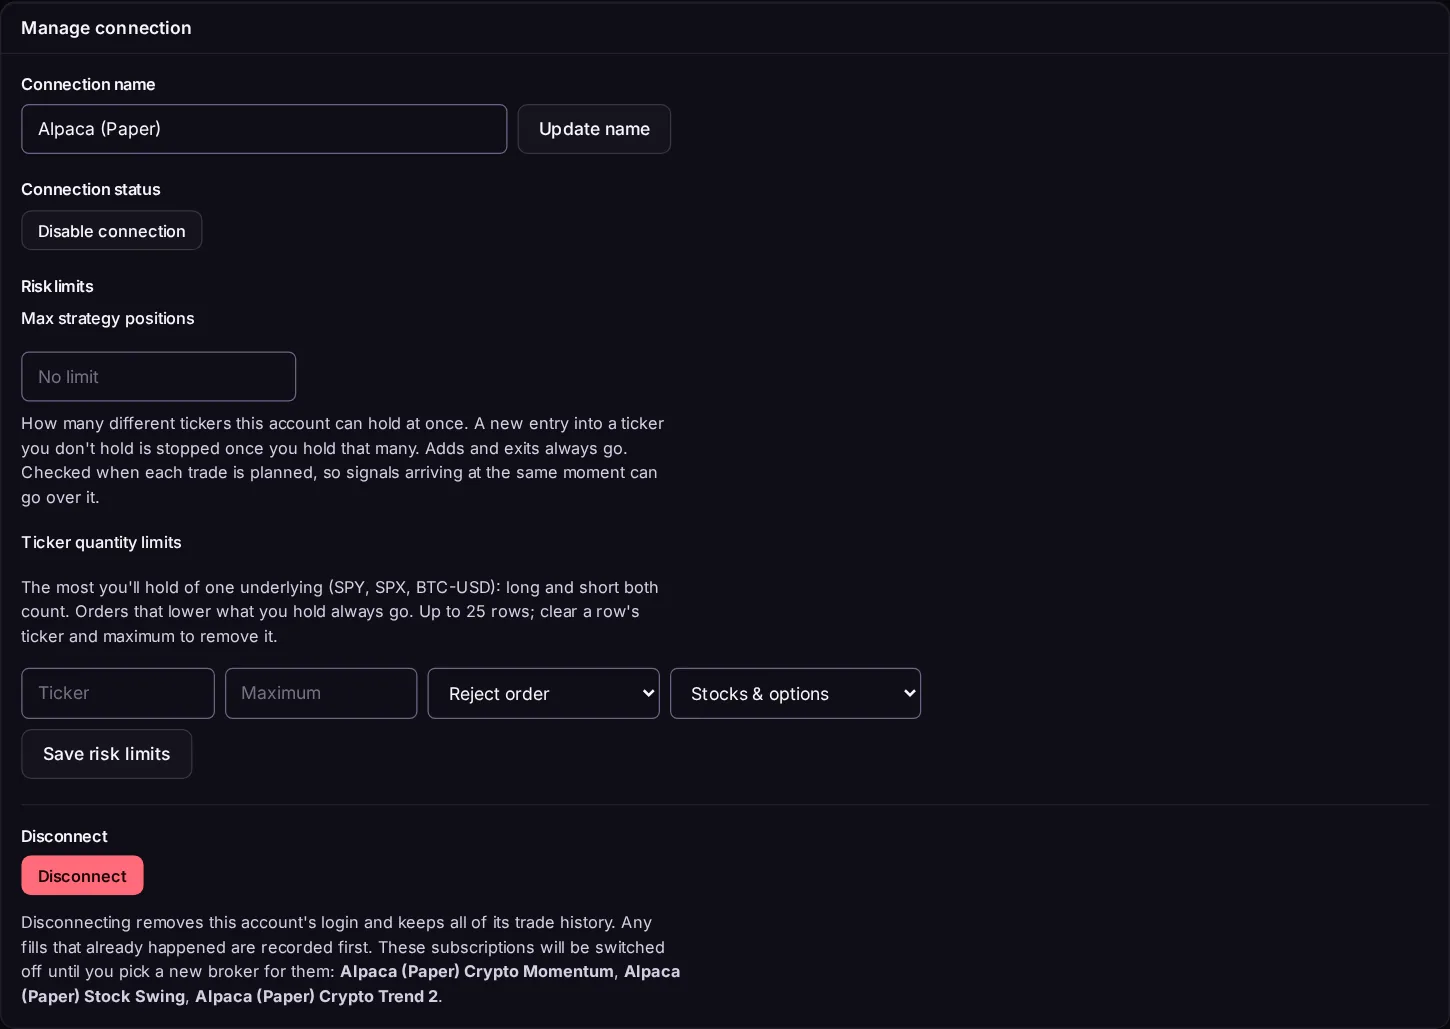1450x1029 pixels.
Task: Click the red Disconnect button
Action: [x=82, y=876]
